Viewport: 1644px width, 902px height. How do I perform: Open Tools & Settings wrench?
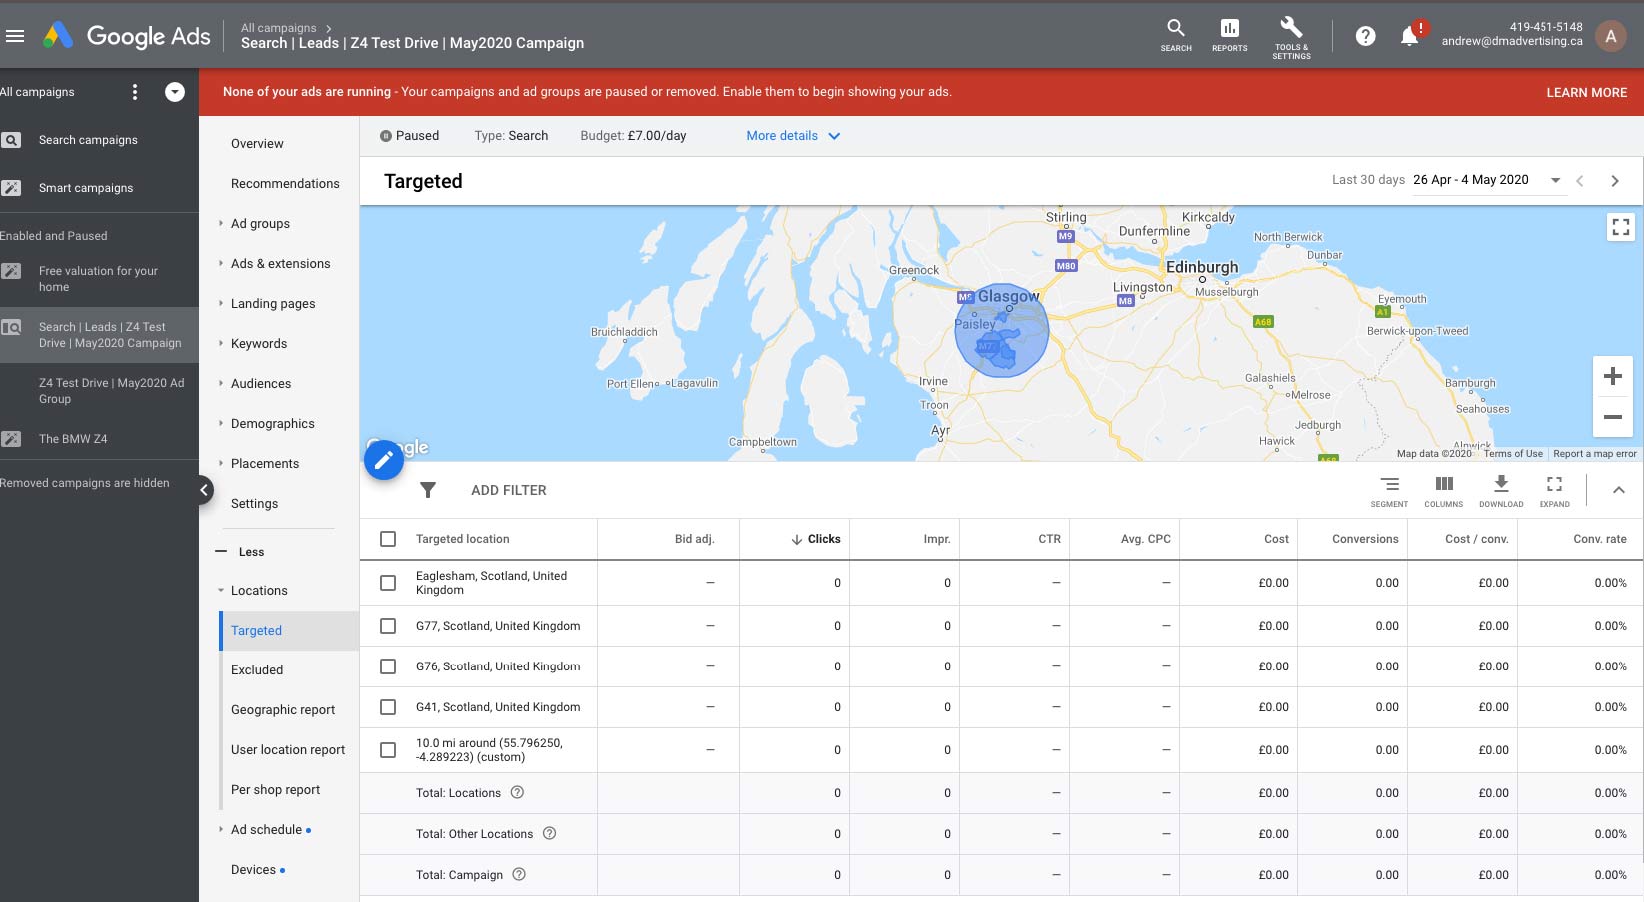coord(1291,37)
